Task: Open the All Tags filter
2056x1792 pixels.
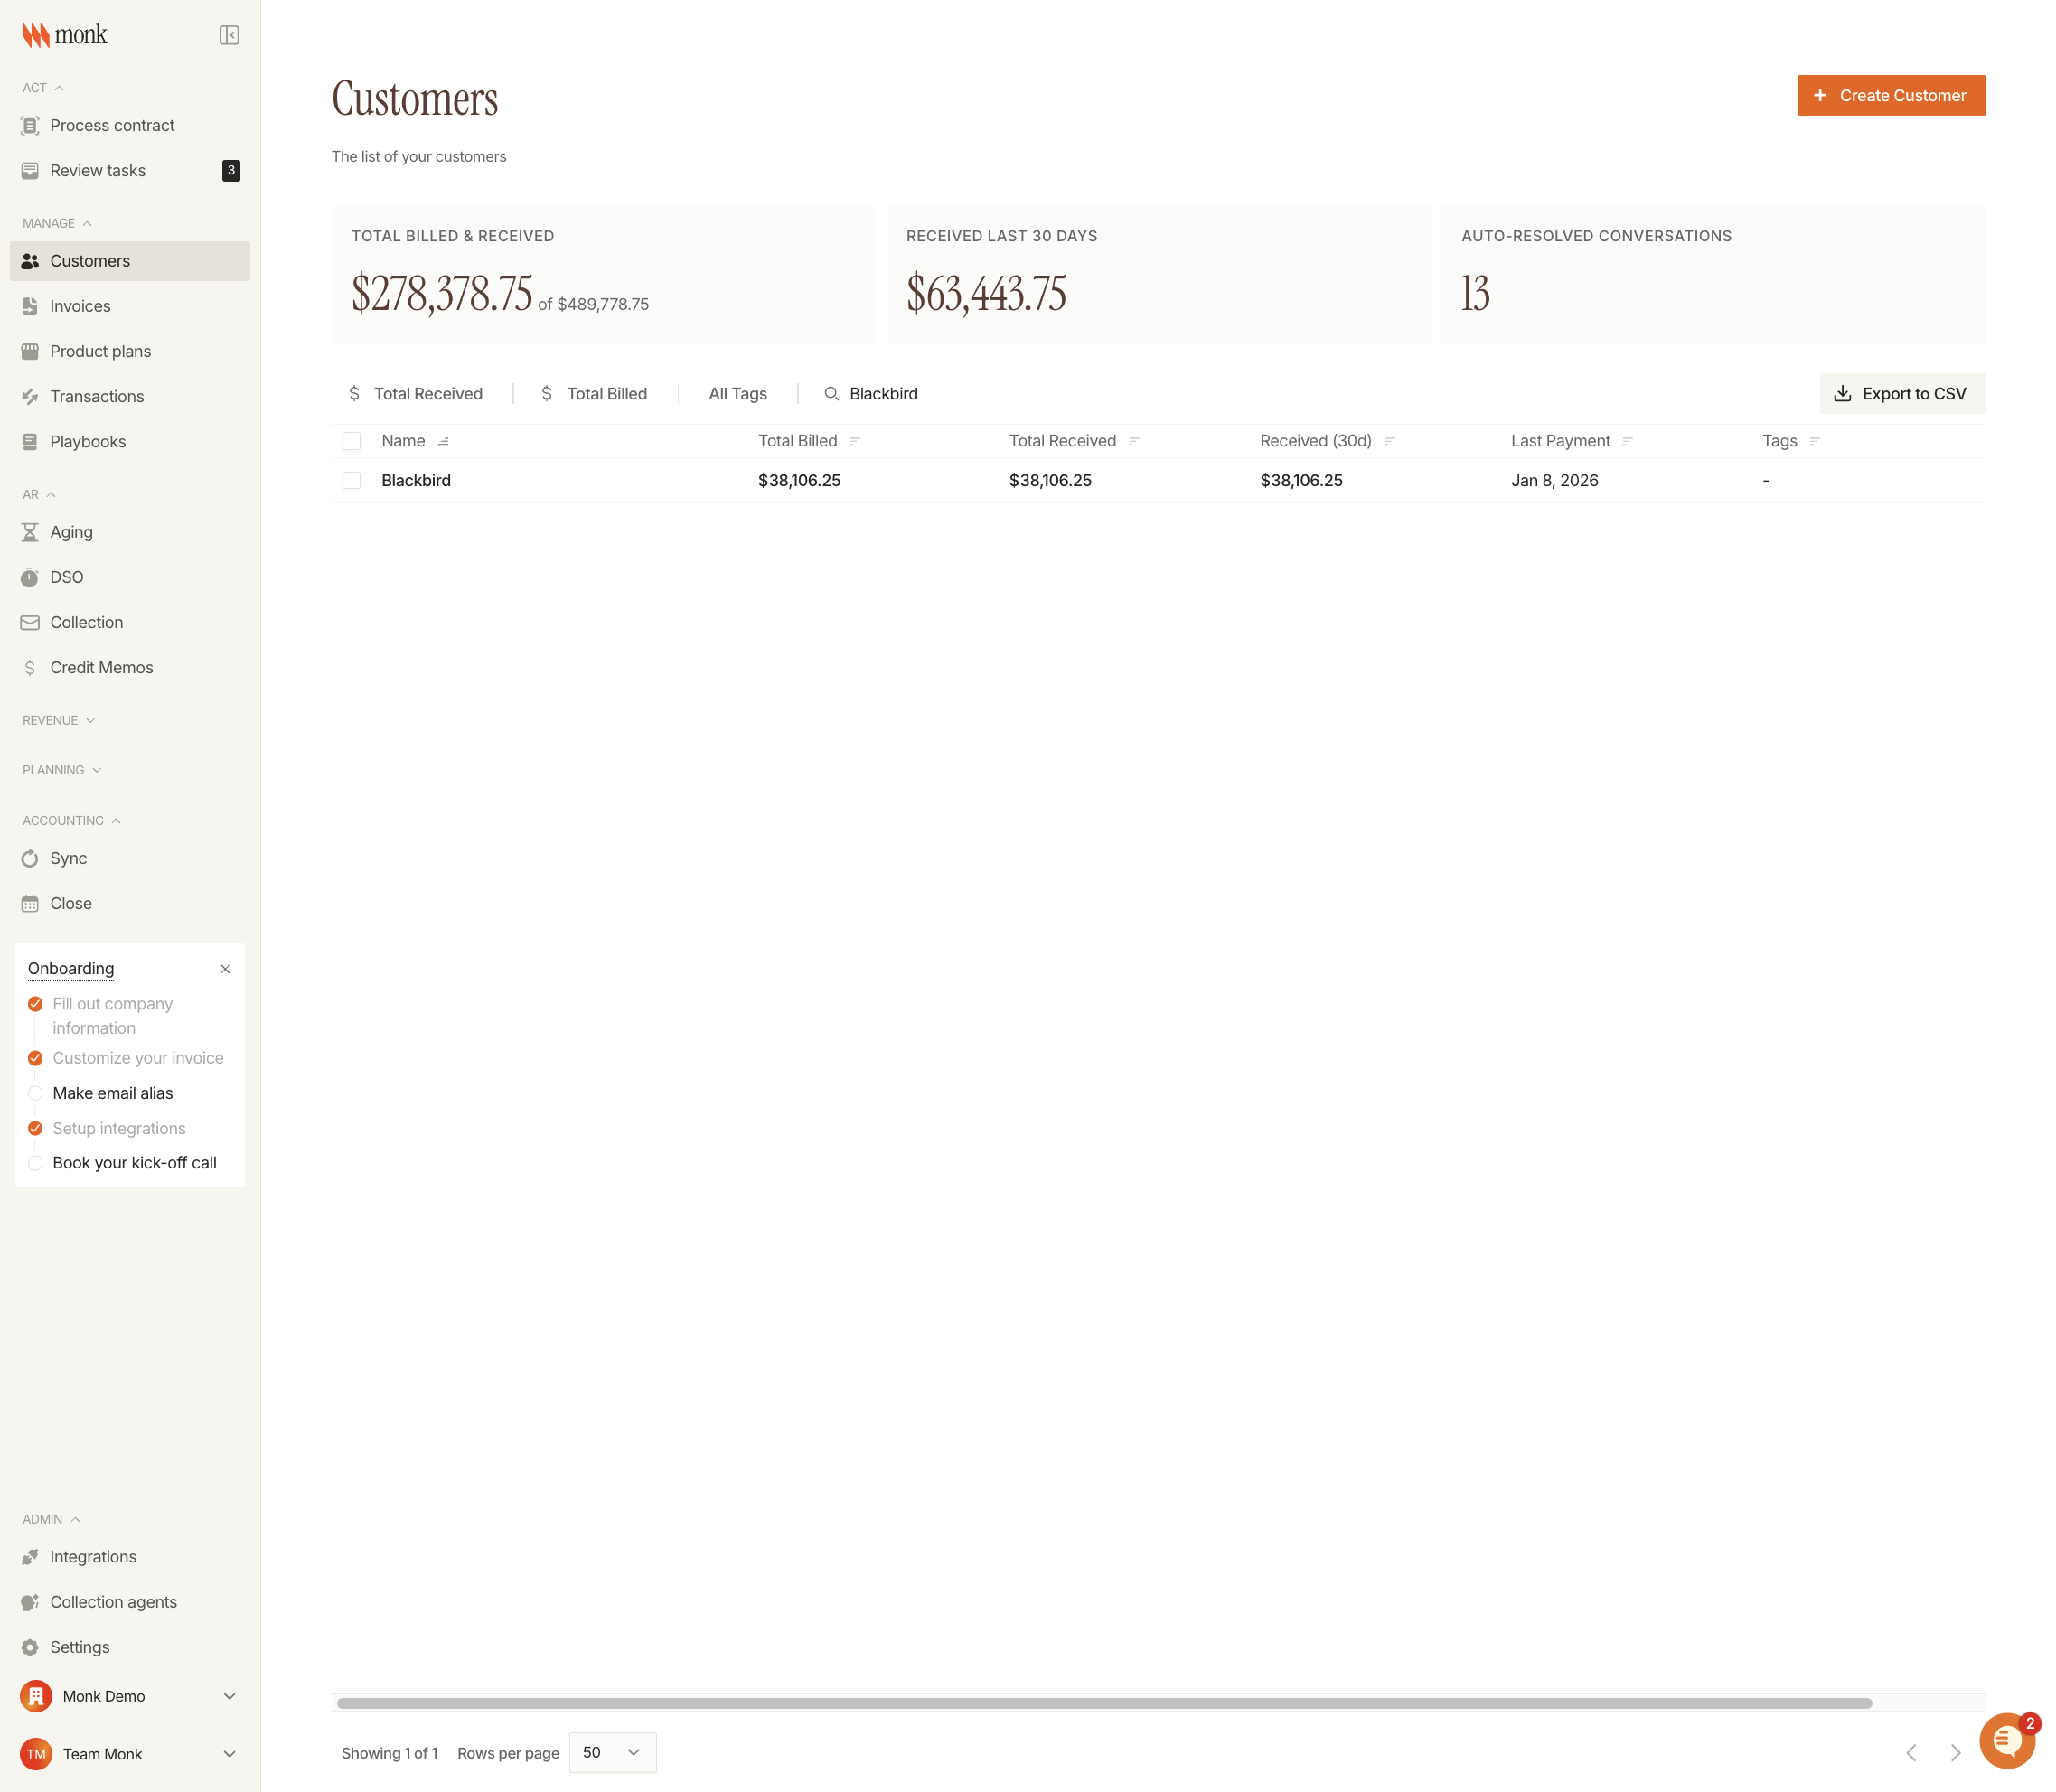Action: pyautogui.click(x=737, y=393)
